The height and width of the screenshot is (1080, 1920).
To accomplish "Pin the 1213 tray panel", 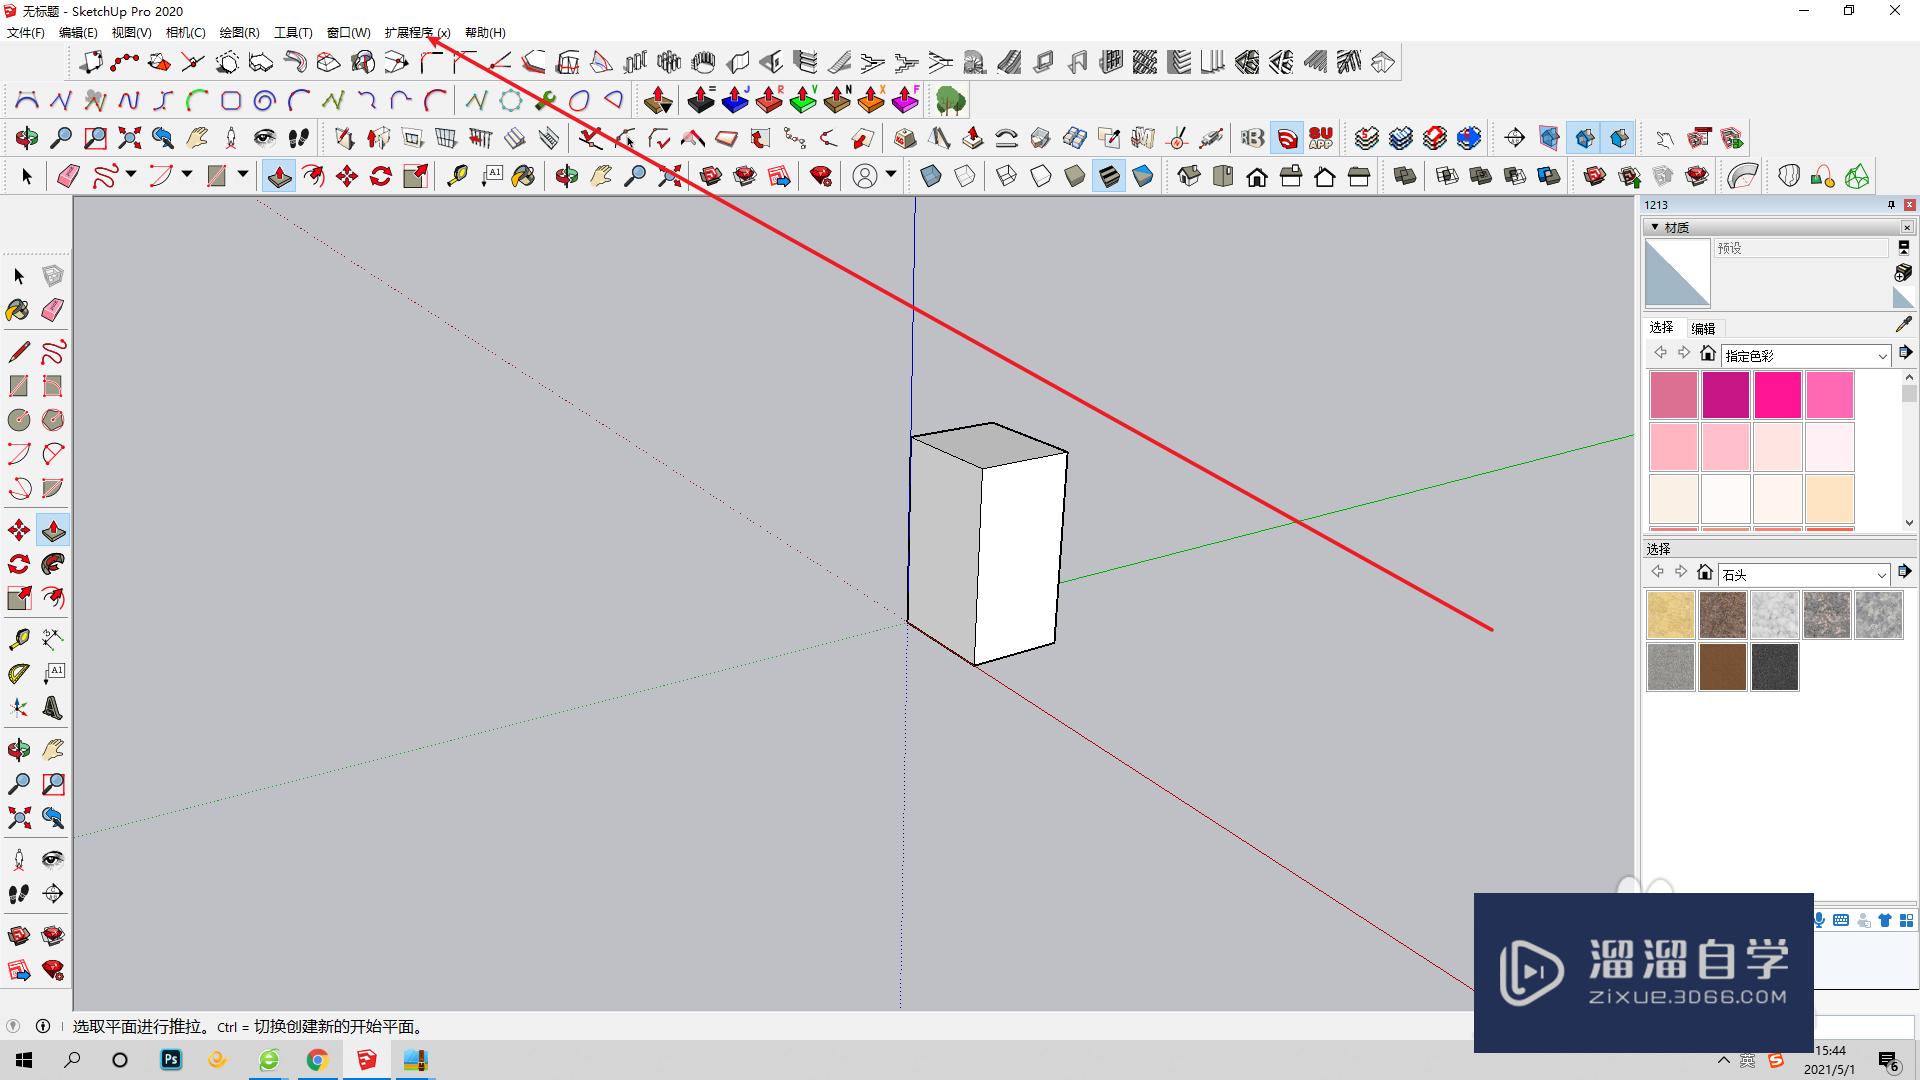I will click(x=1891, y=205).
